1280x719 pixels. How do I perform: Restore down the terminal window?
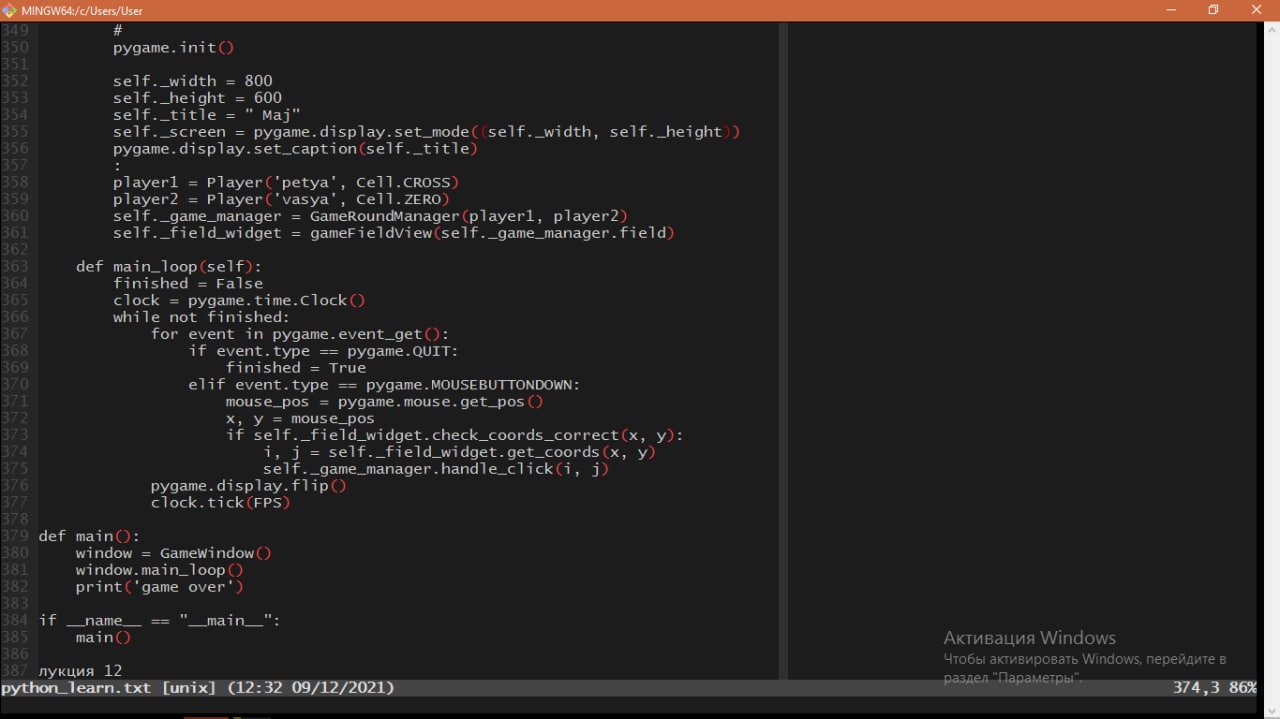(1213, 10)
